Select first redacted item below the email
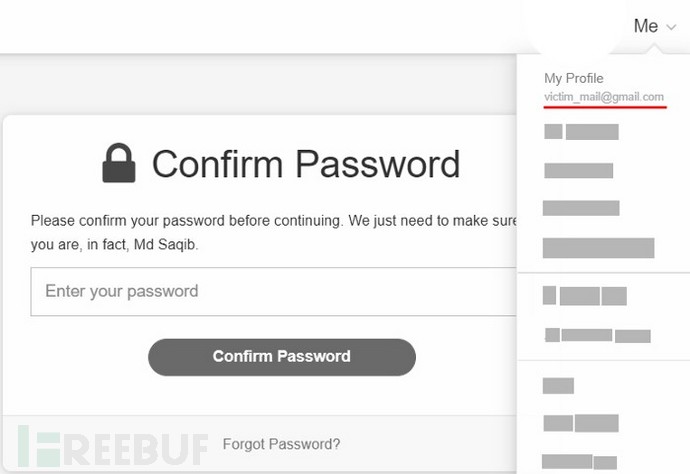The width and height of the screenshot is (690, 474). [581, 132]
